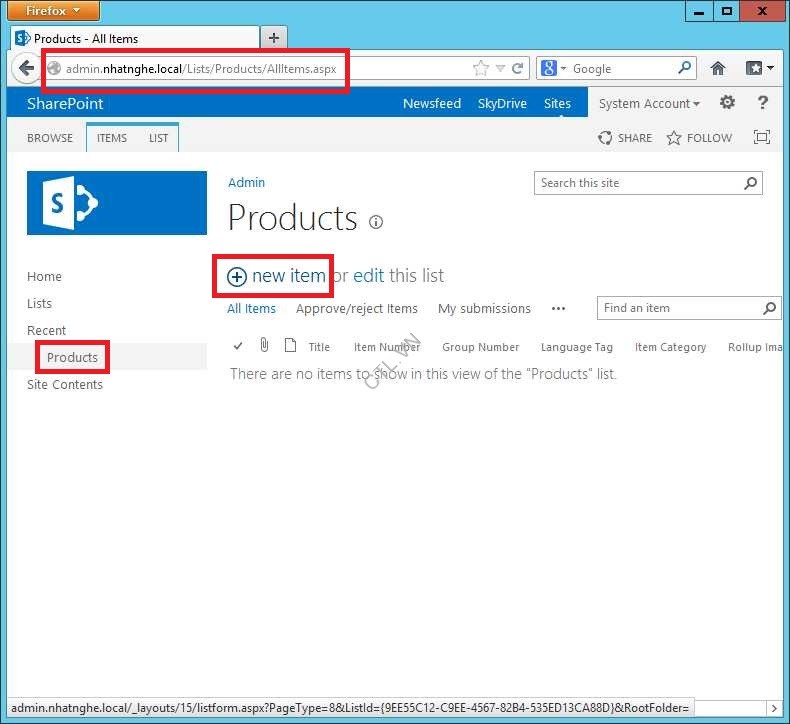Click the Find an item search box
790x724 pixels.
click(680, 308)
